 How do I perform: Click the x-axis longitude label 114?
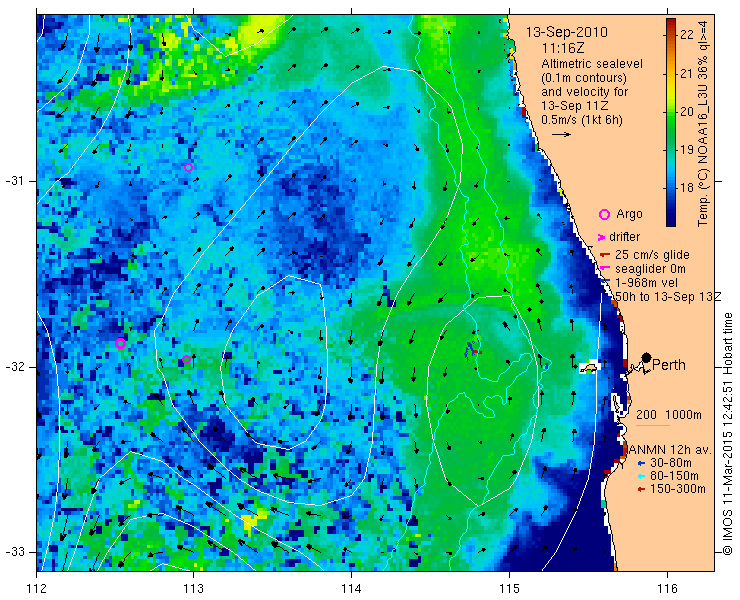click(351, 589)
